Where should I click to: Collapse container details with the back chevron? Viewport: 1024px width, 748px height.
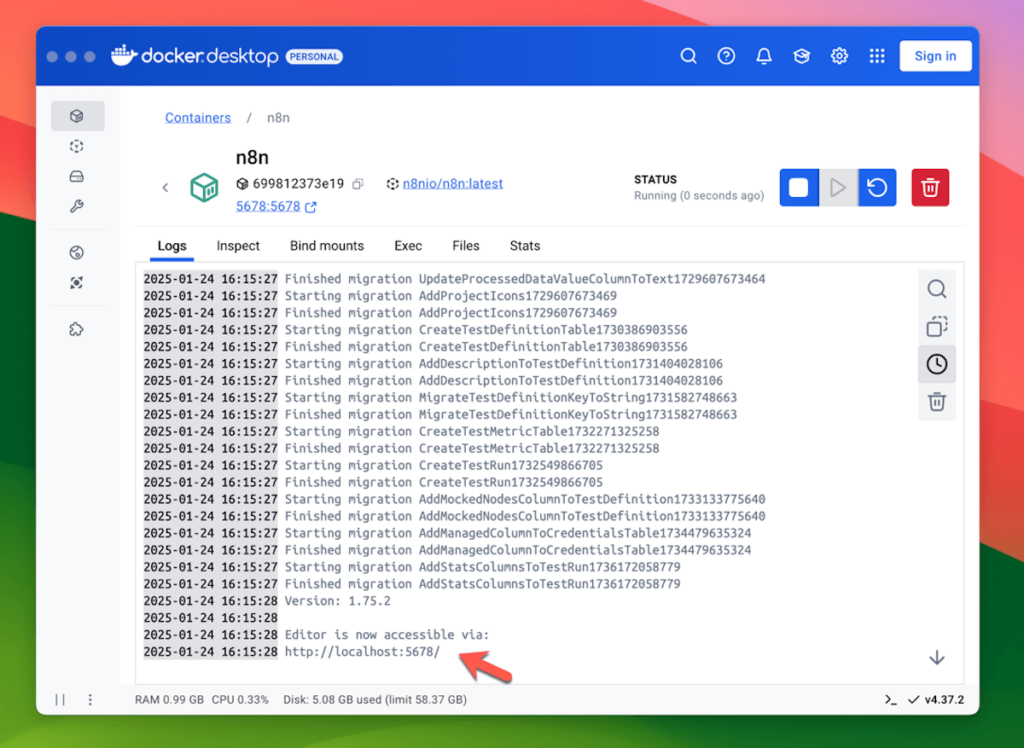165,187
